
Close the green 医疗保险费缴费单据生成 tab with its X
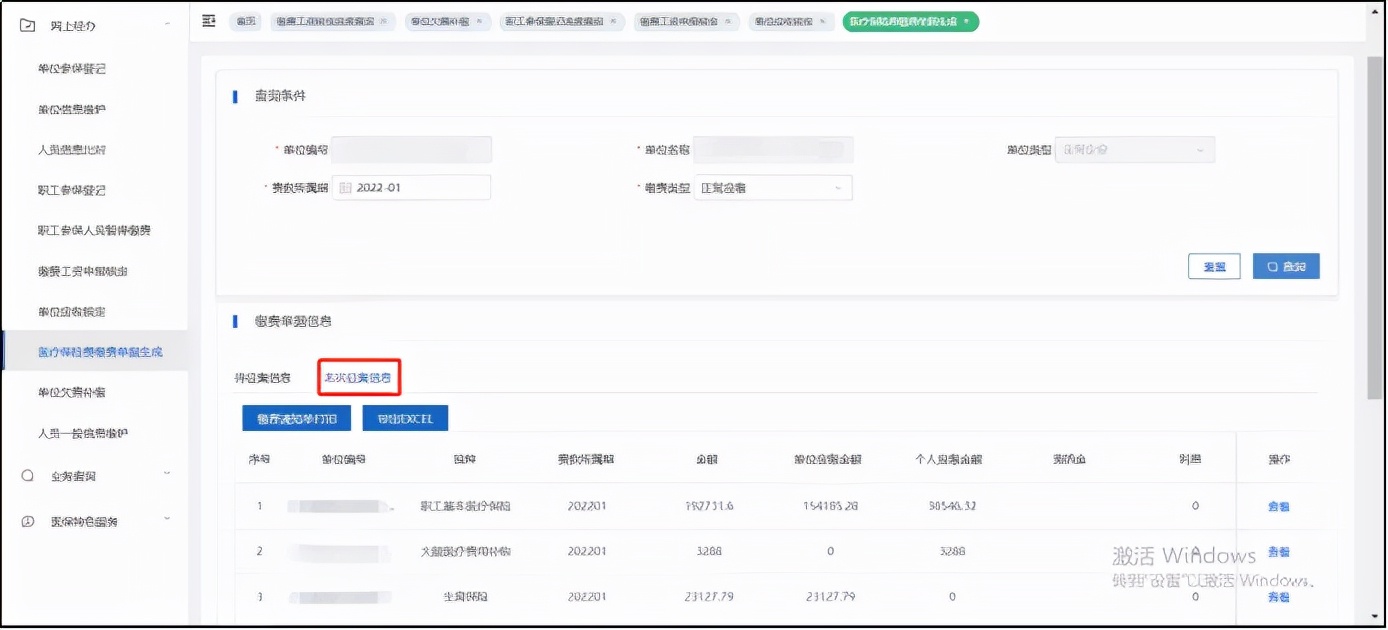966,20
